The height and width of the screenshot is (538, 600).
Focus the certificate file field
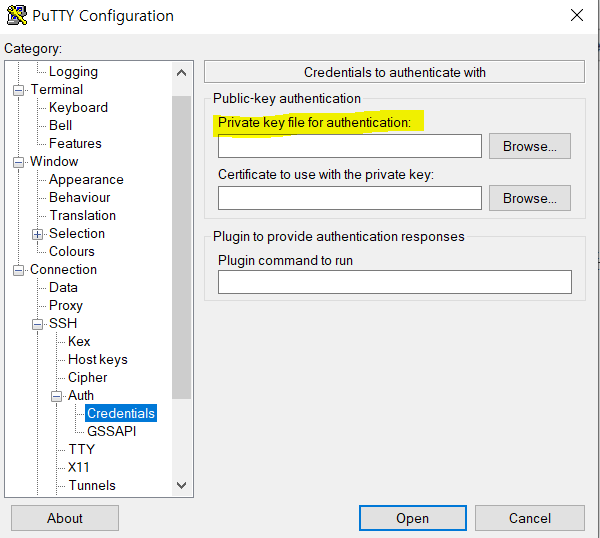350,198
